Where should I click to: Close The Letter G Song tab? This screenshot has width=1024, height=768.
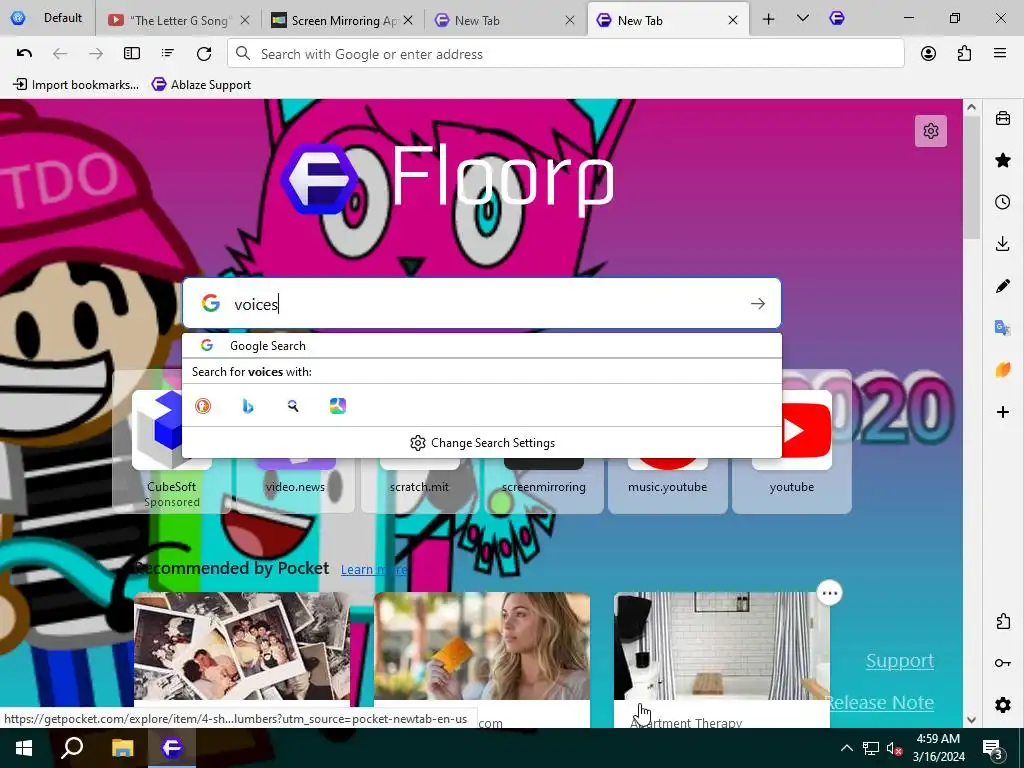click(x=245, y=20)
